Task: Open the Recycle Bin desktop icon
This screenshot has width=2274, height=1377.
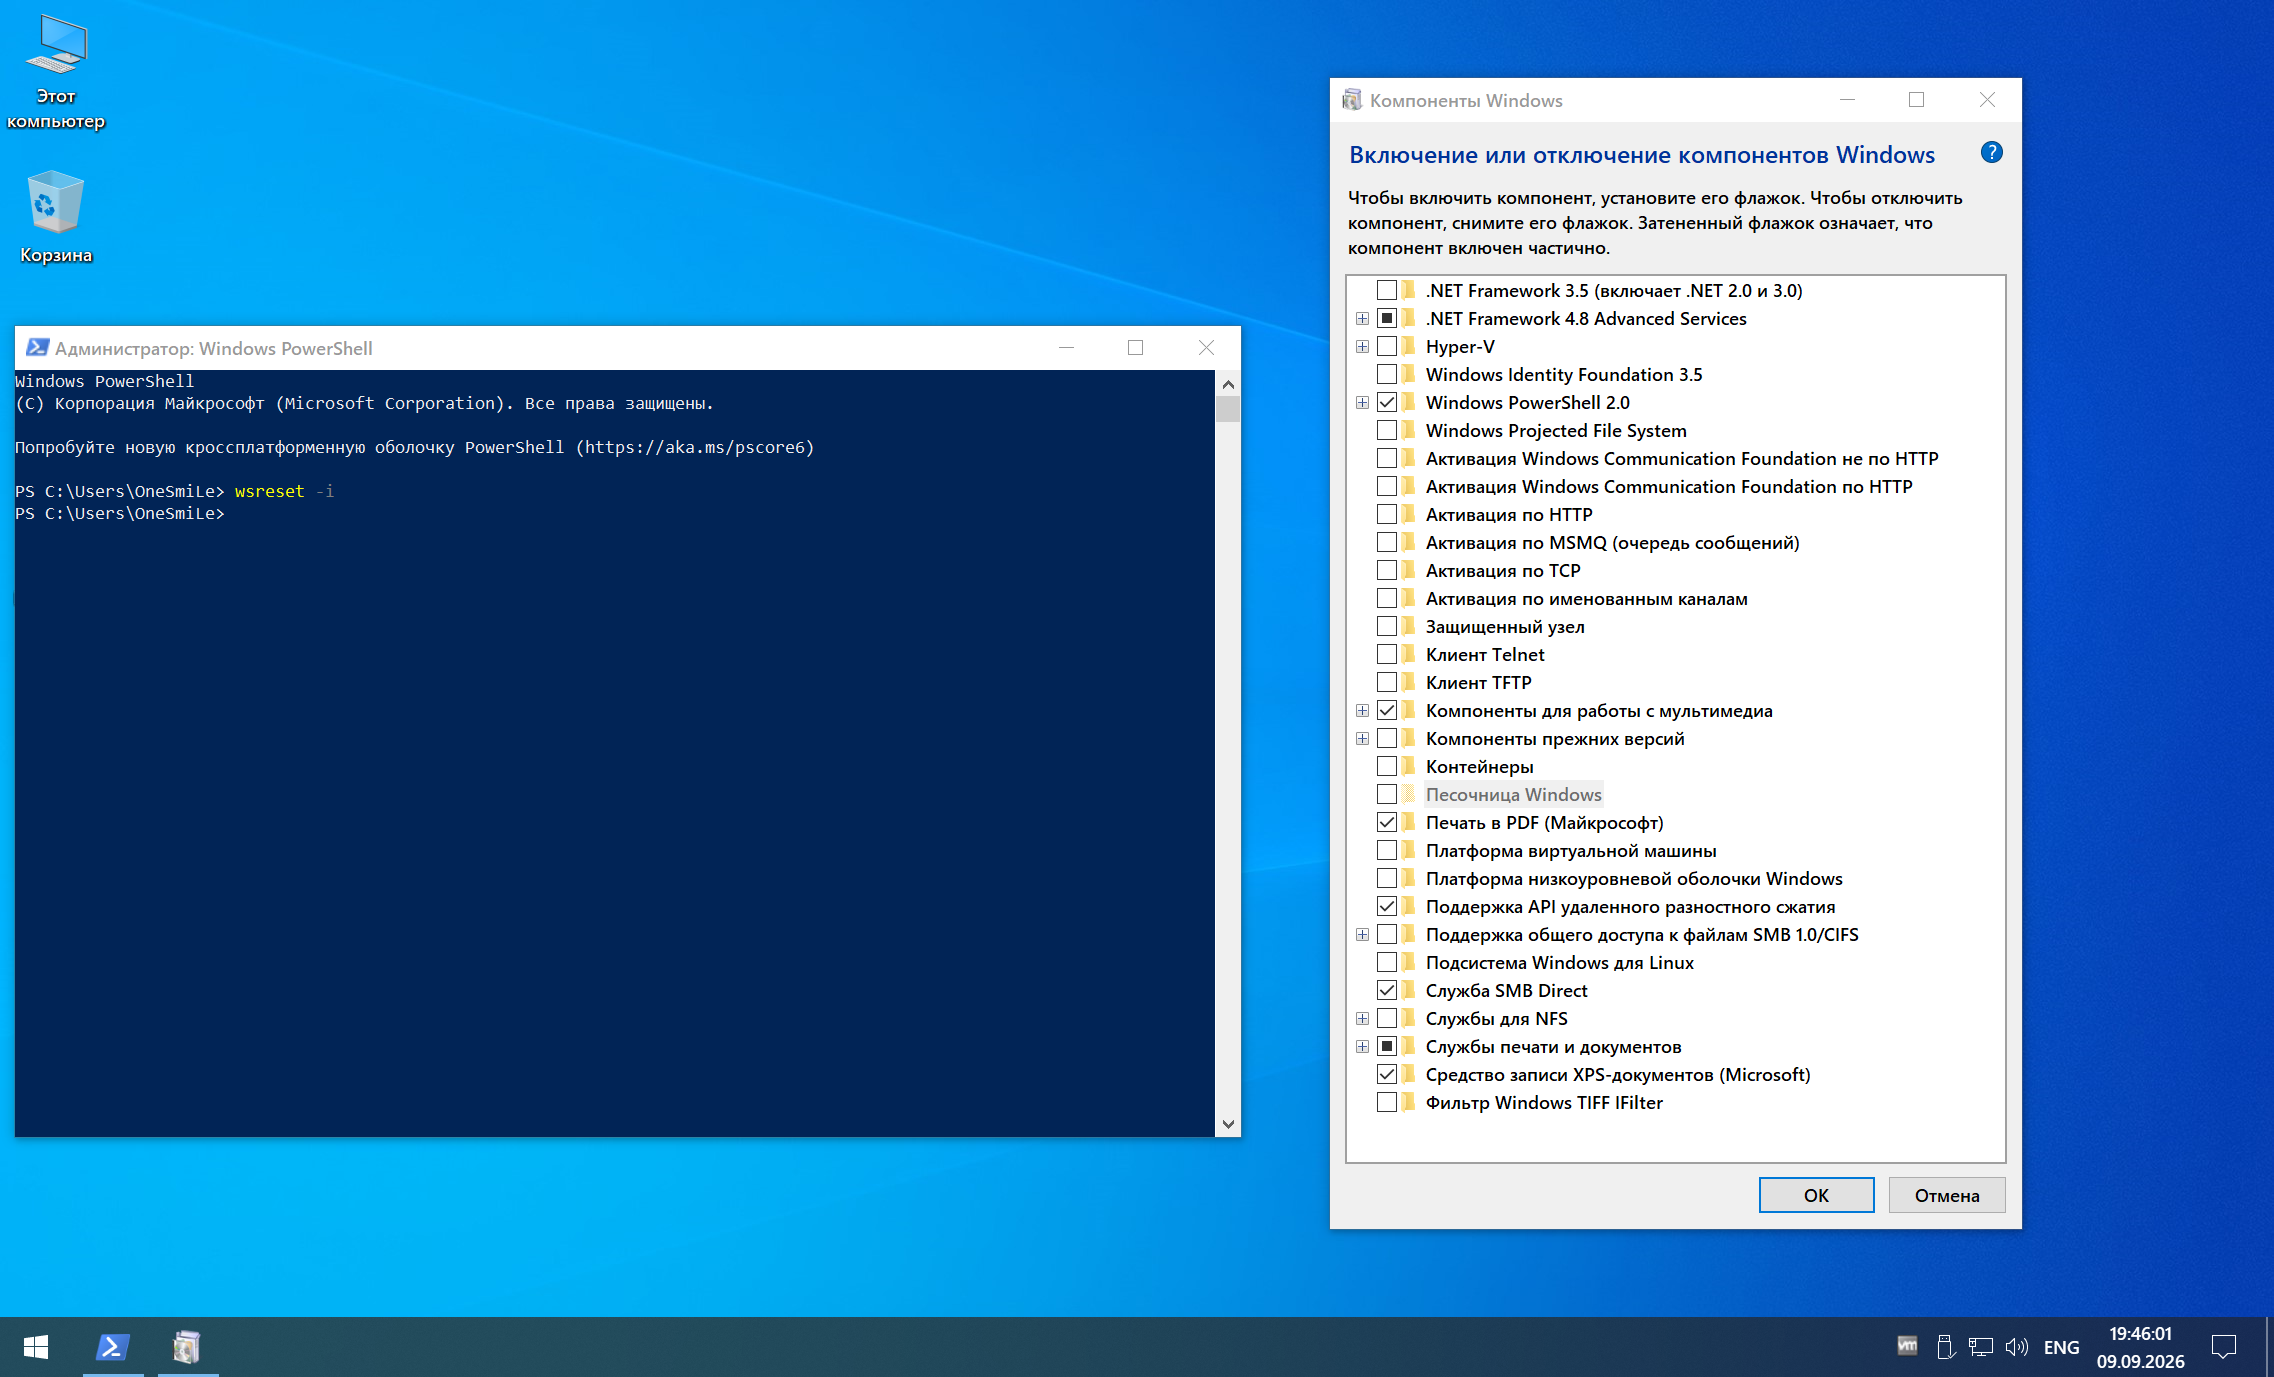Action: point(56,217)
